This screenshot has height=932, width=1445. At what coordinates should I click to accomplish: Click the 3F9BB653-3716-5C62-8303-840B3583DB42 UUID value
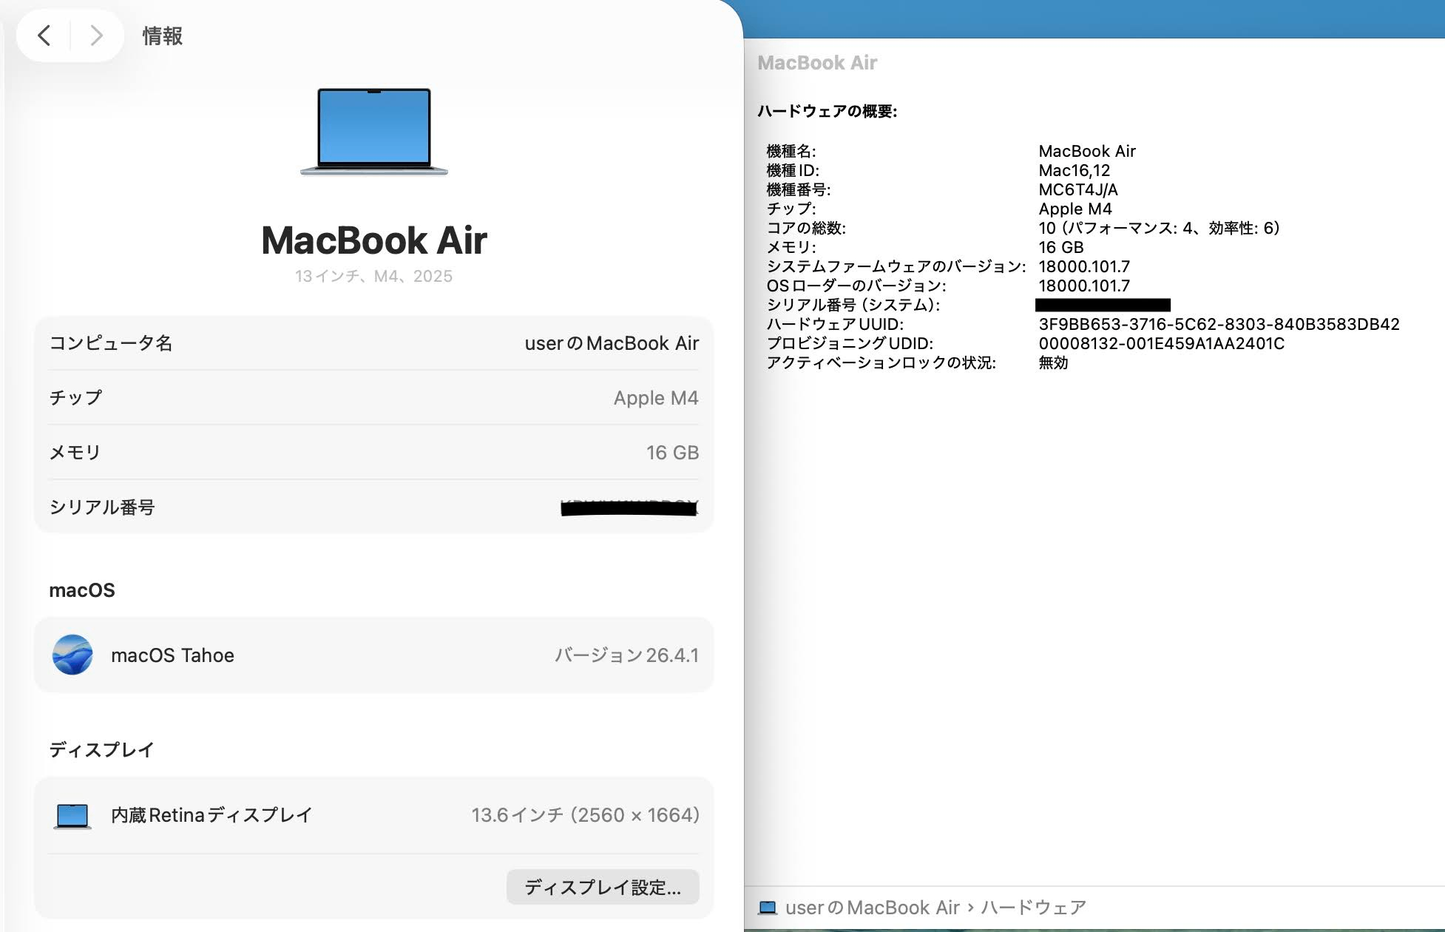(1219, 324)
